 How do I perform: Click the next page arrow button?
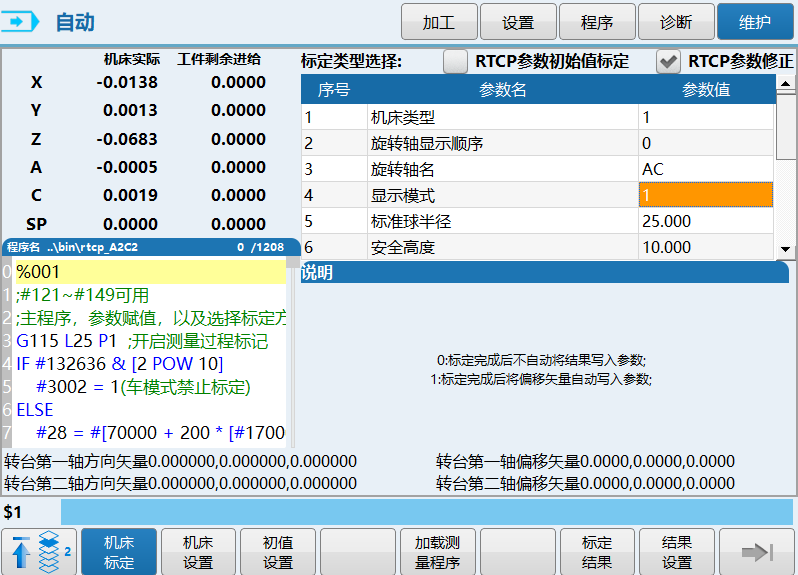point(757,552)
